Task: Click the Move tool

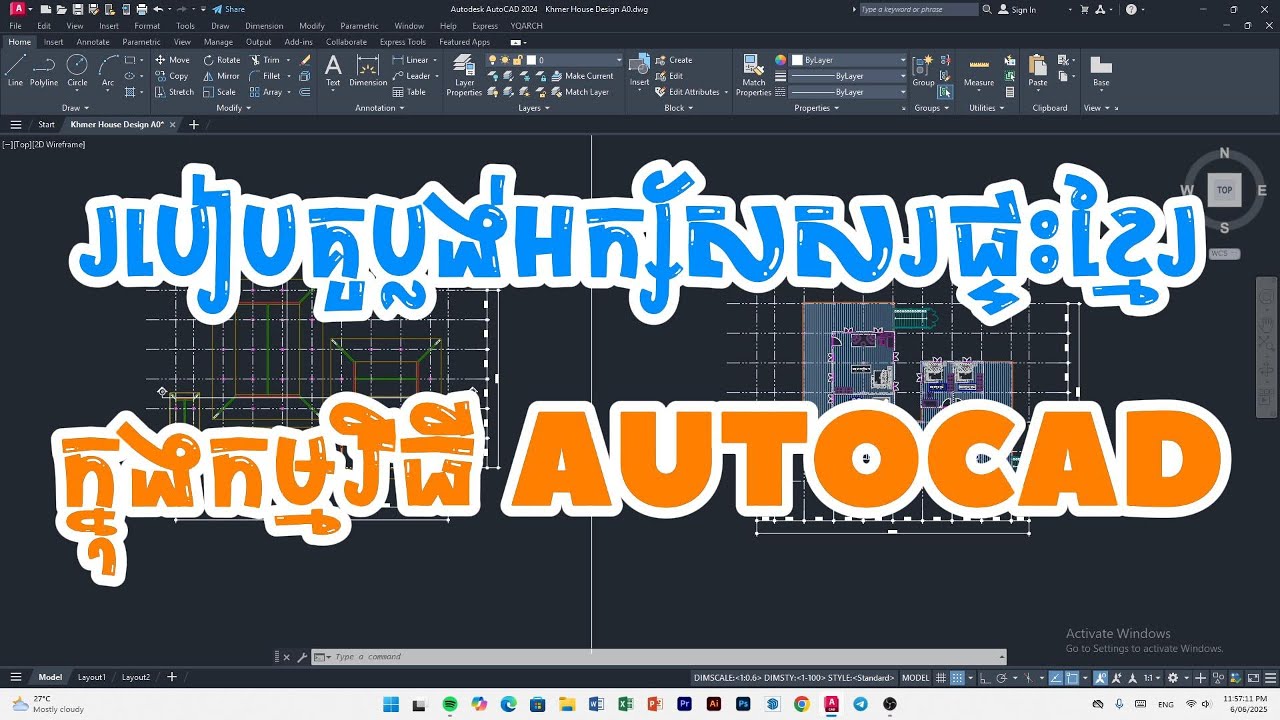Action: tap(172, 60)
